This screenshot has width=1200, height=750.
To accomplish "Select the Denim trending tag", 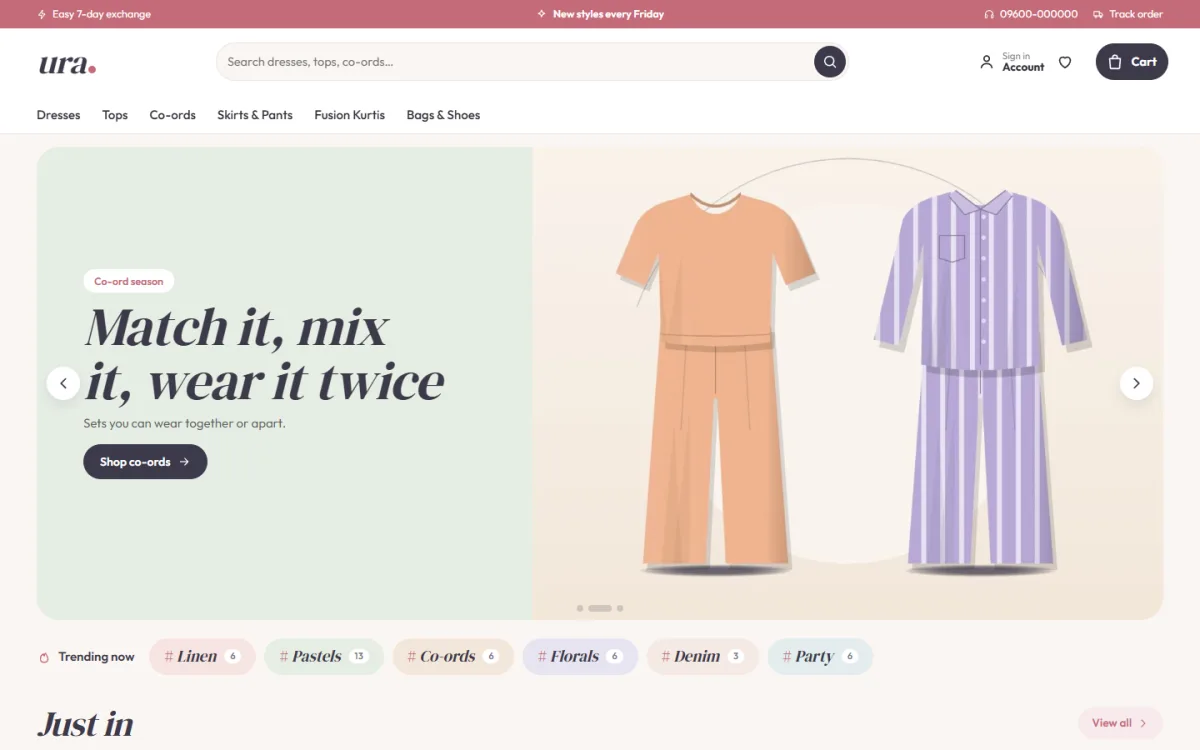I will coord(703,657).
